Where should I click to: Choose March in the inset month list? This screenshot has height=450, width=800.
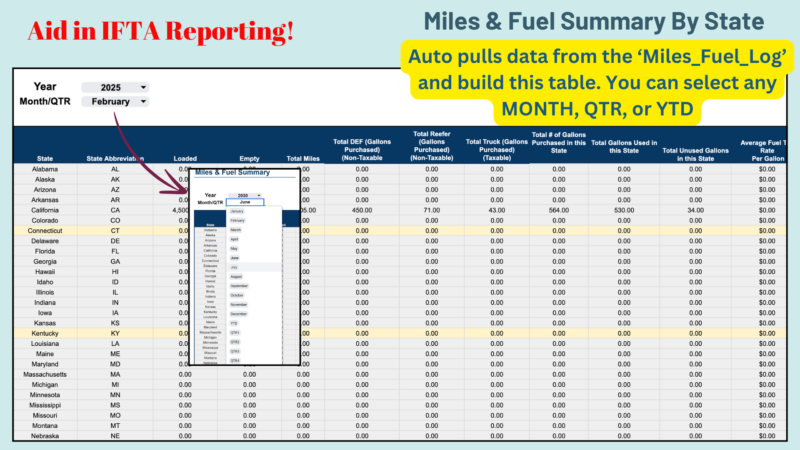tap(236, 230)
